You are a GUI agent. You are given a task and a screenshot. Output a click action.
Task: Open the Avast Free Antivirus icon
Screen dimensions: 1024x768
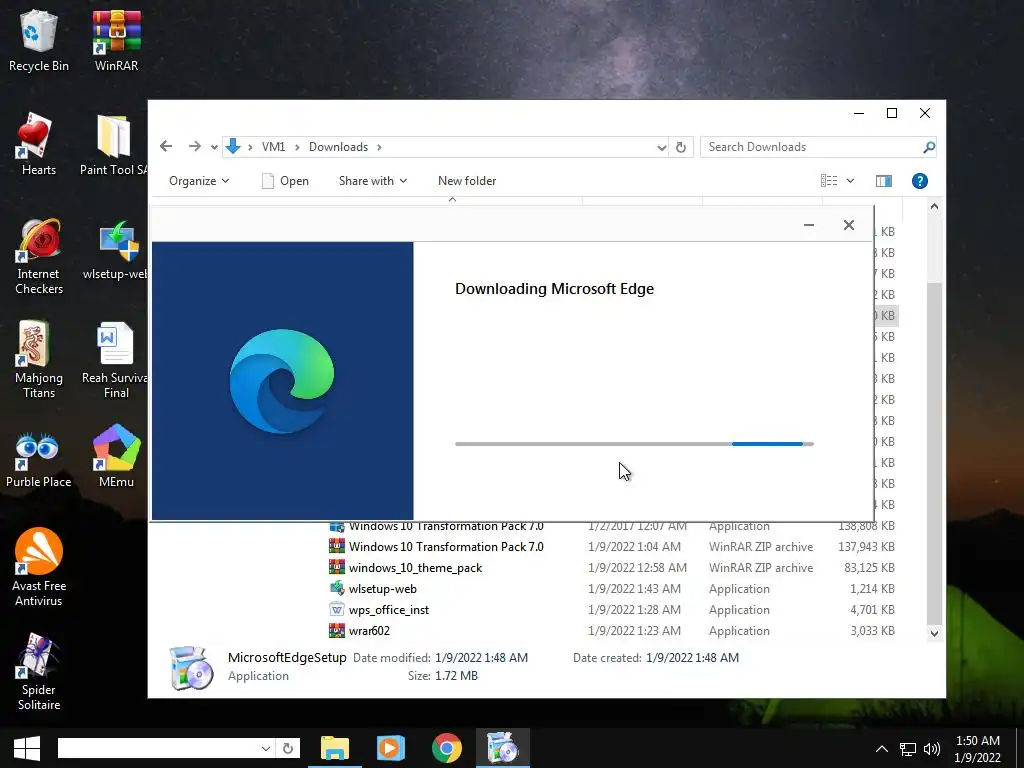[39, 567]
